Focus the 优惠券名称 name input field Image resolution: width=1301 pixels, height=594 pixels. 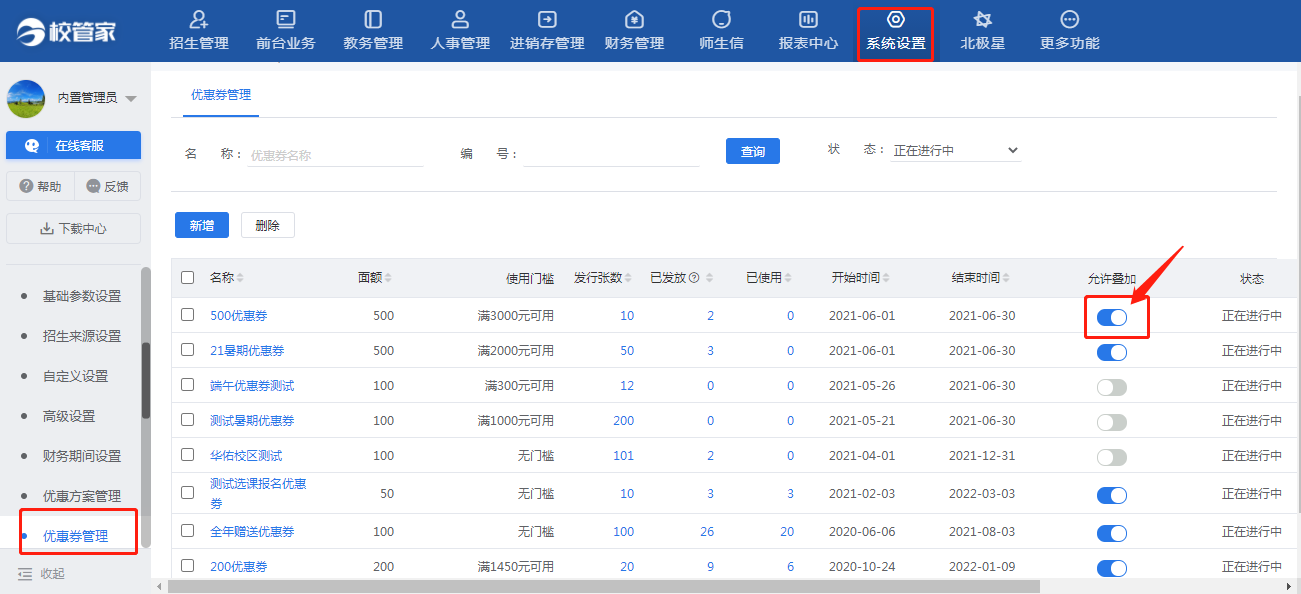336,155
